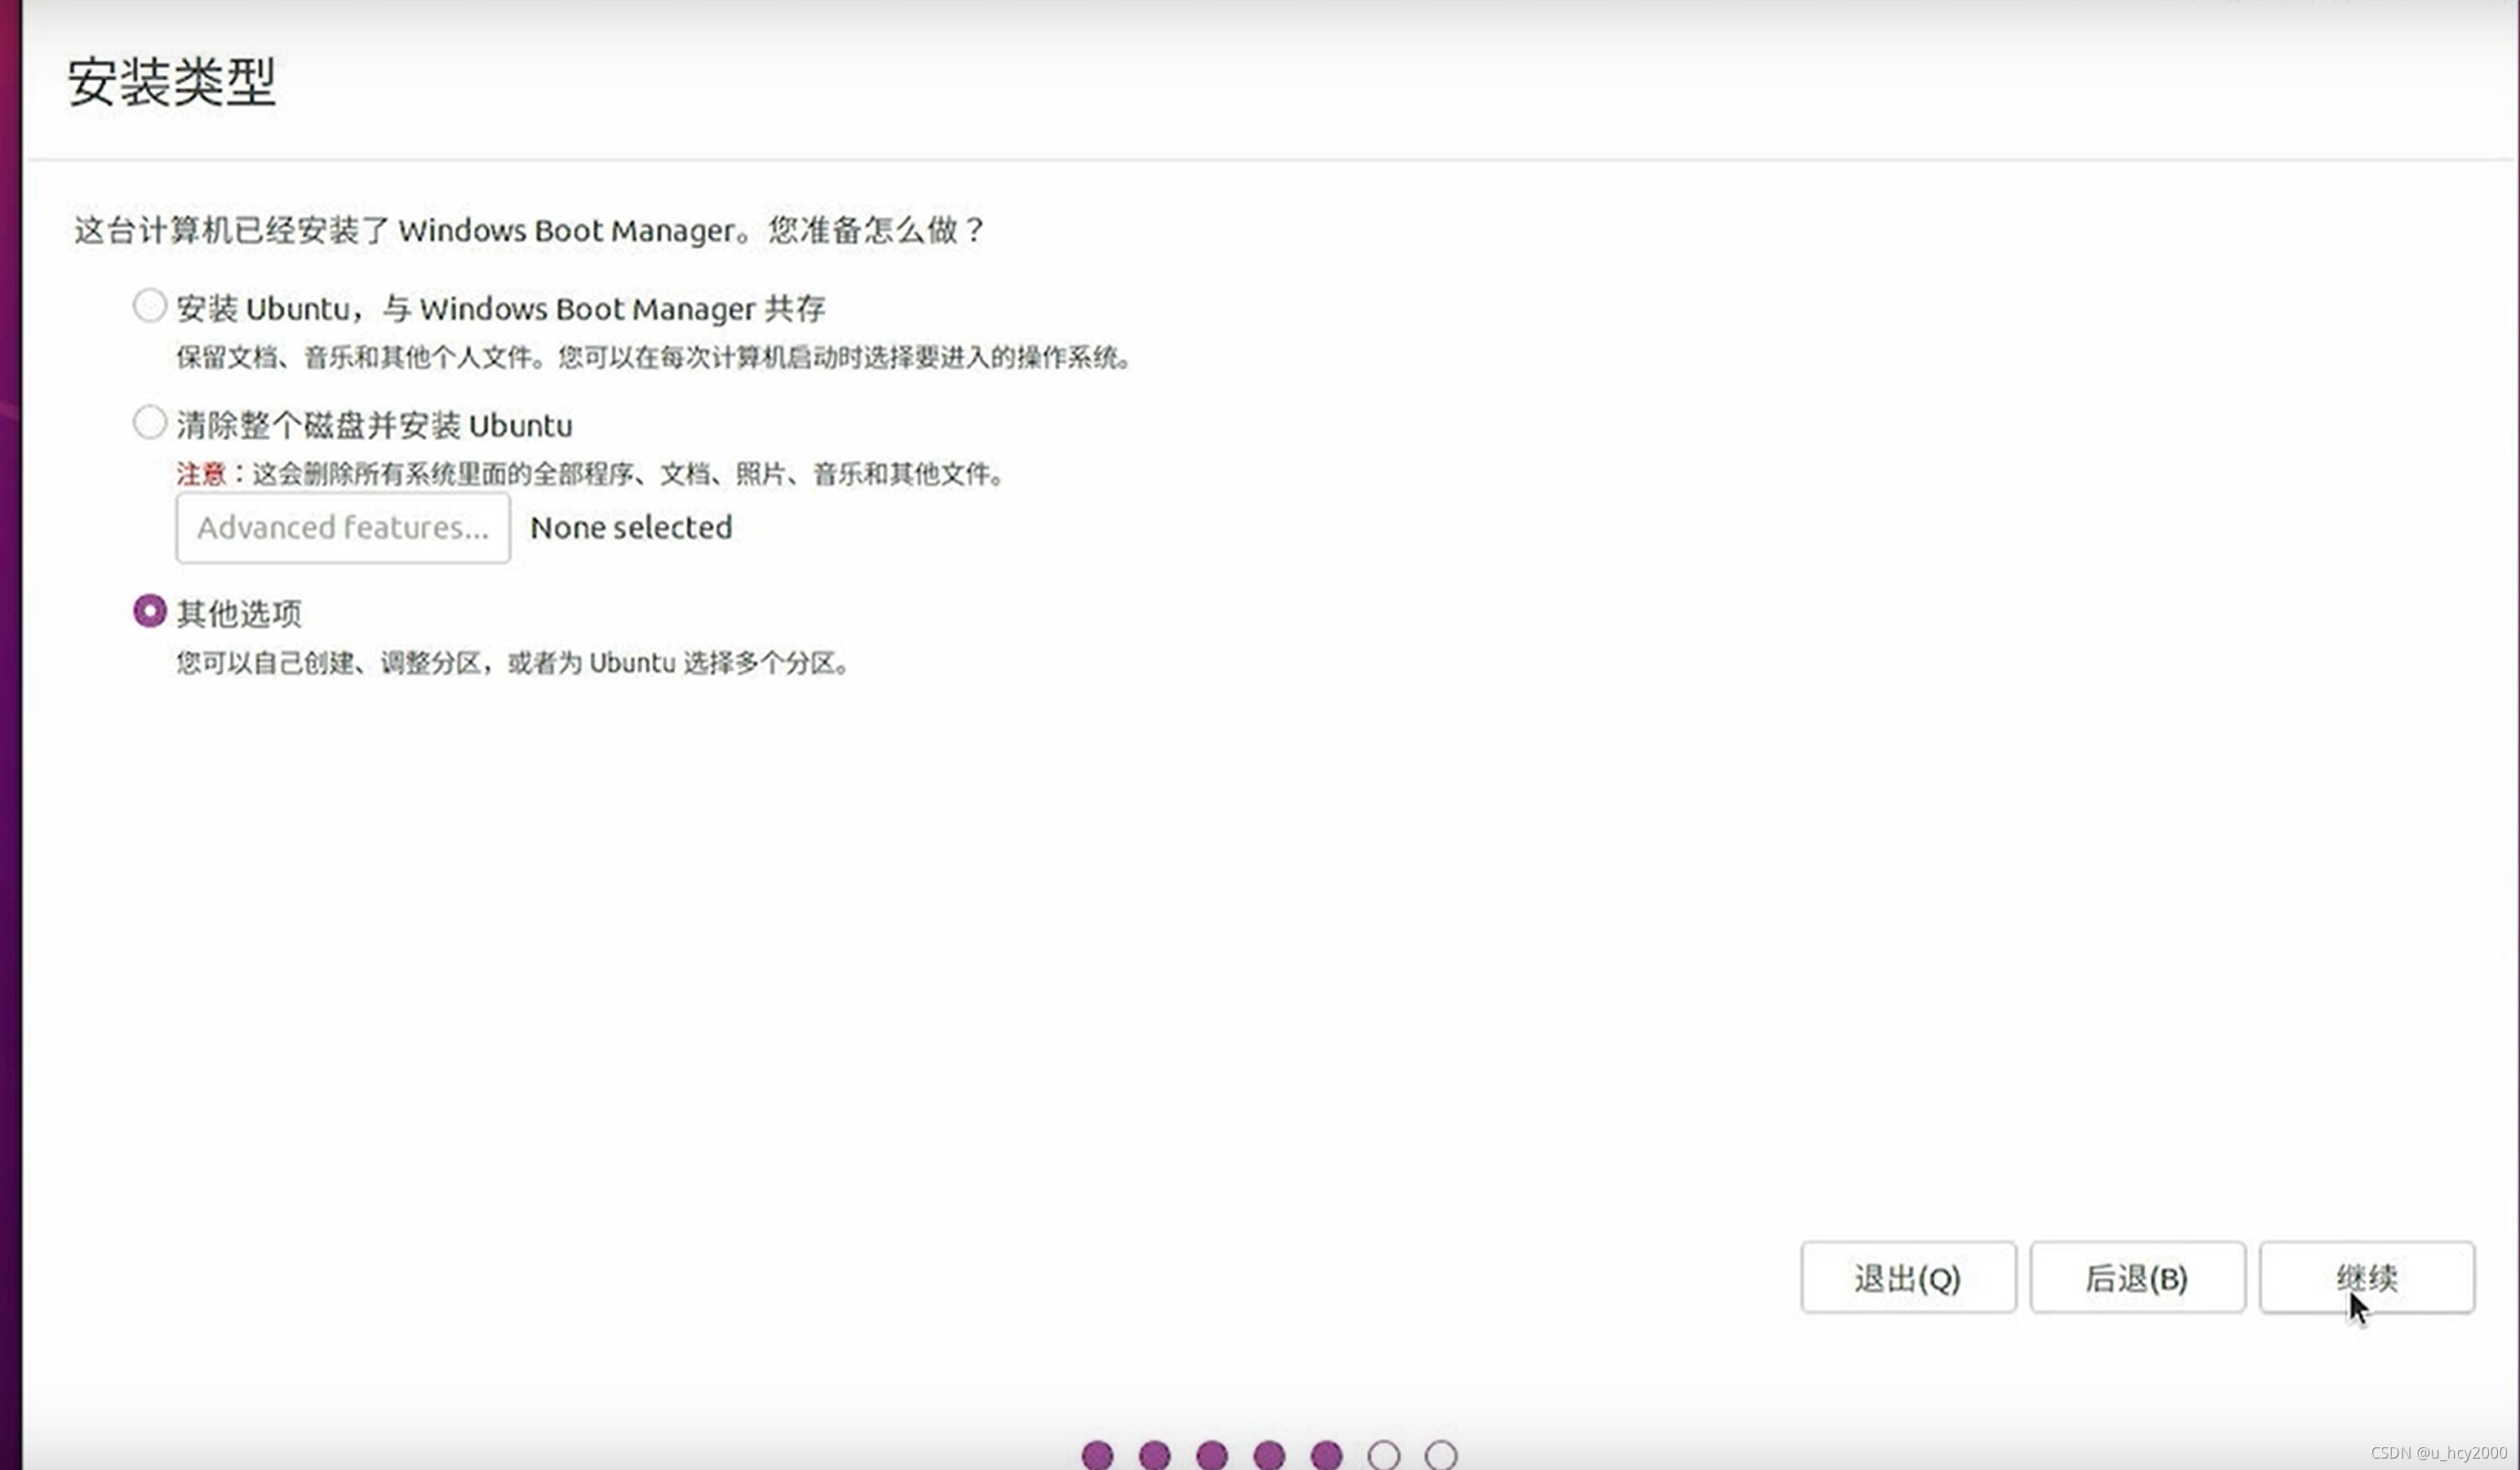Click label '安装 Ubuntu，与 Windows Boot Manager 共存'
Viewport: 2520px width, 1470px height.
pos(500,308)
